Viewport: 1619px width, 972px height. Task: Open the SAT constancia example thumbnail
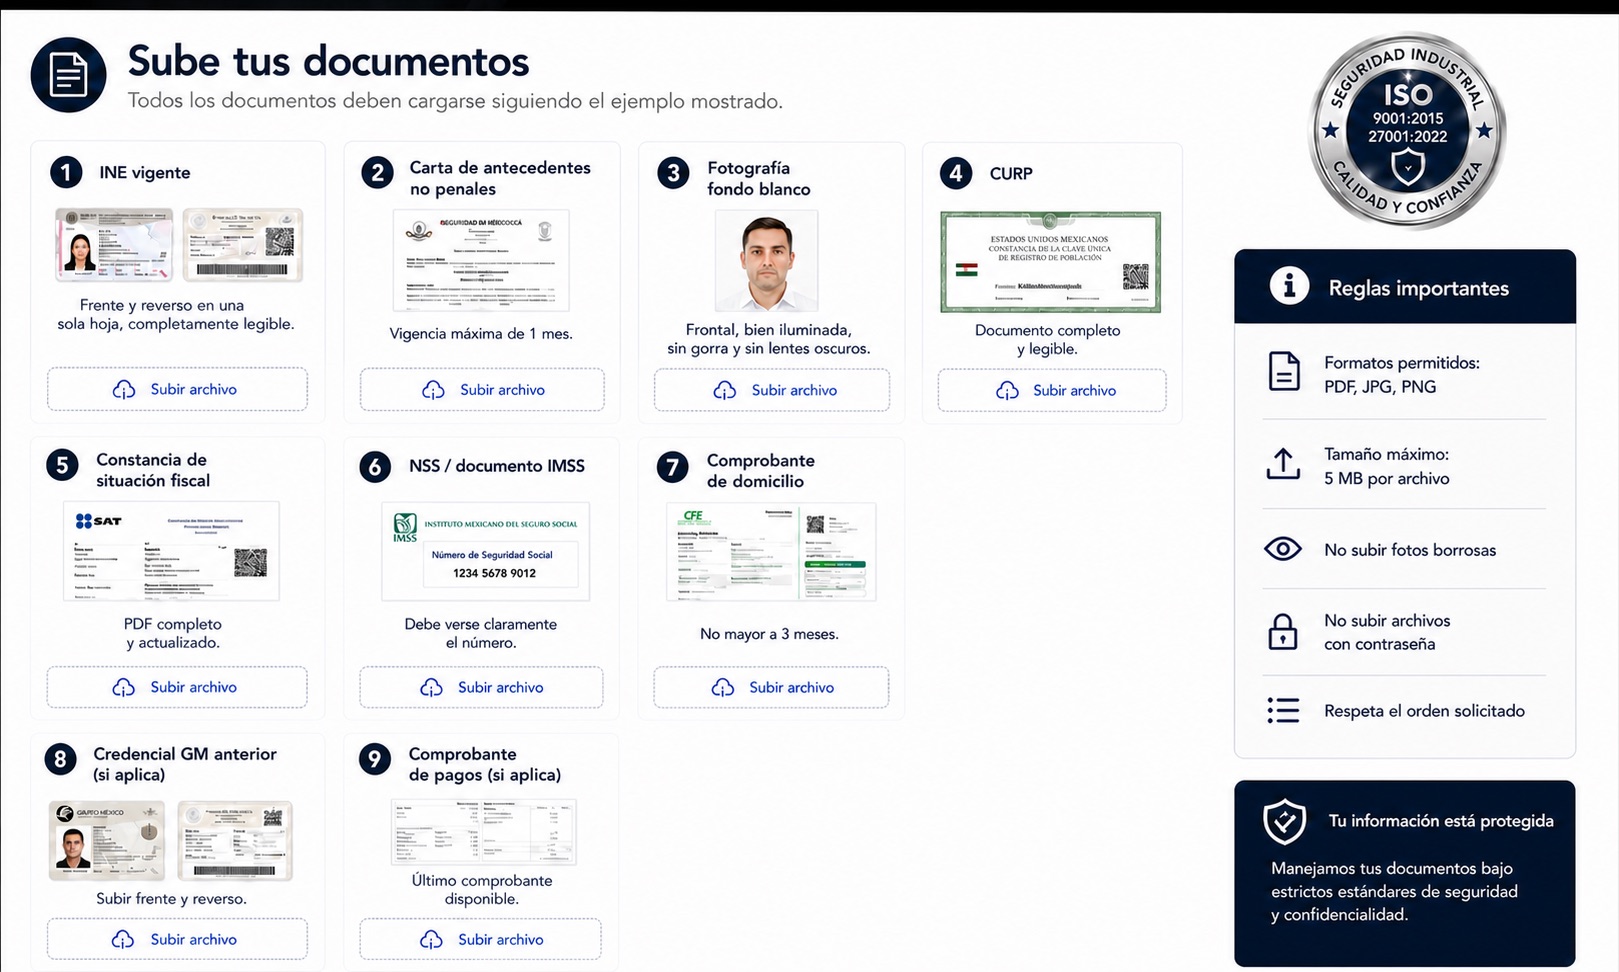click(171, 551)
